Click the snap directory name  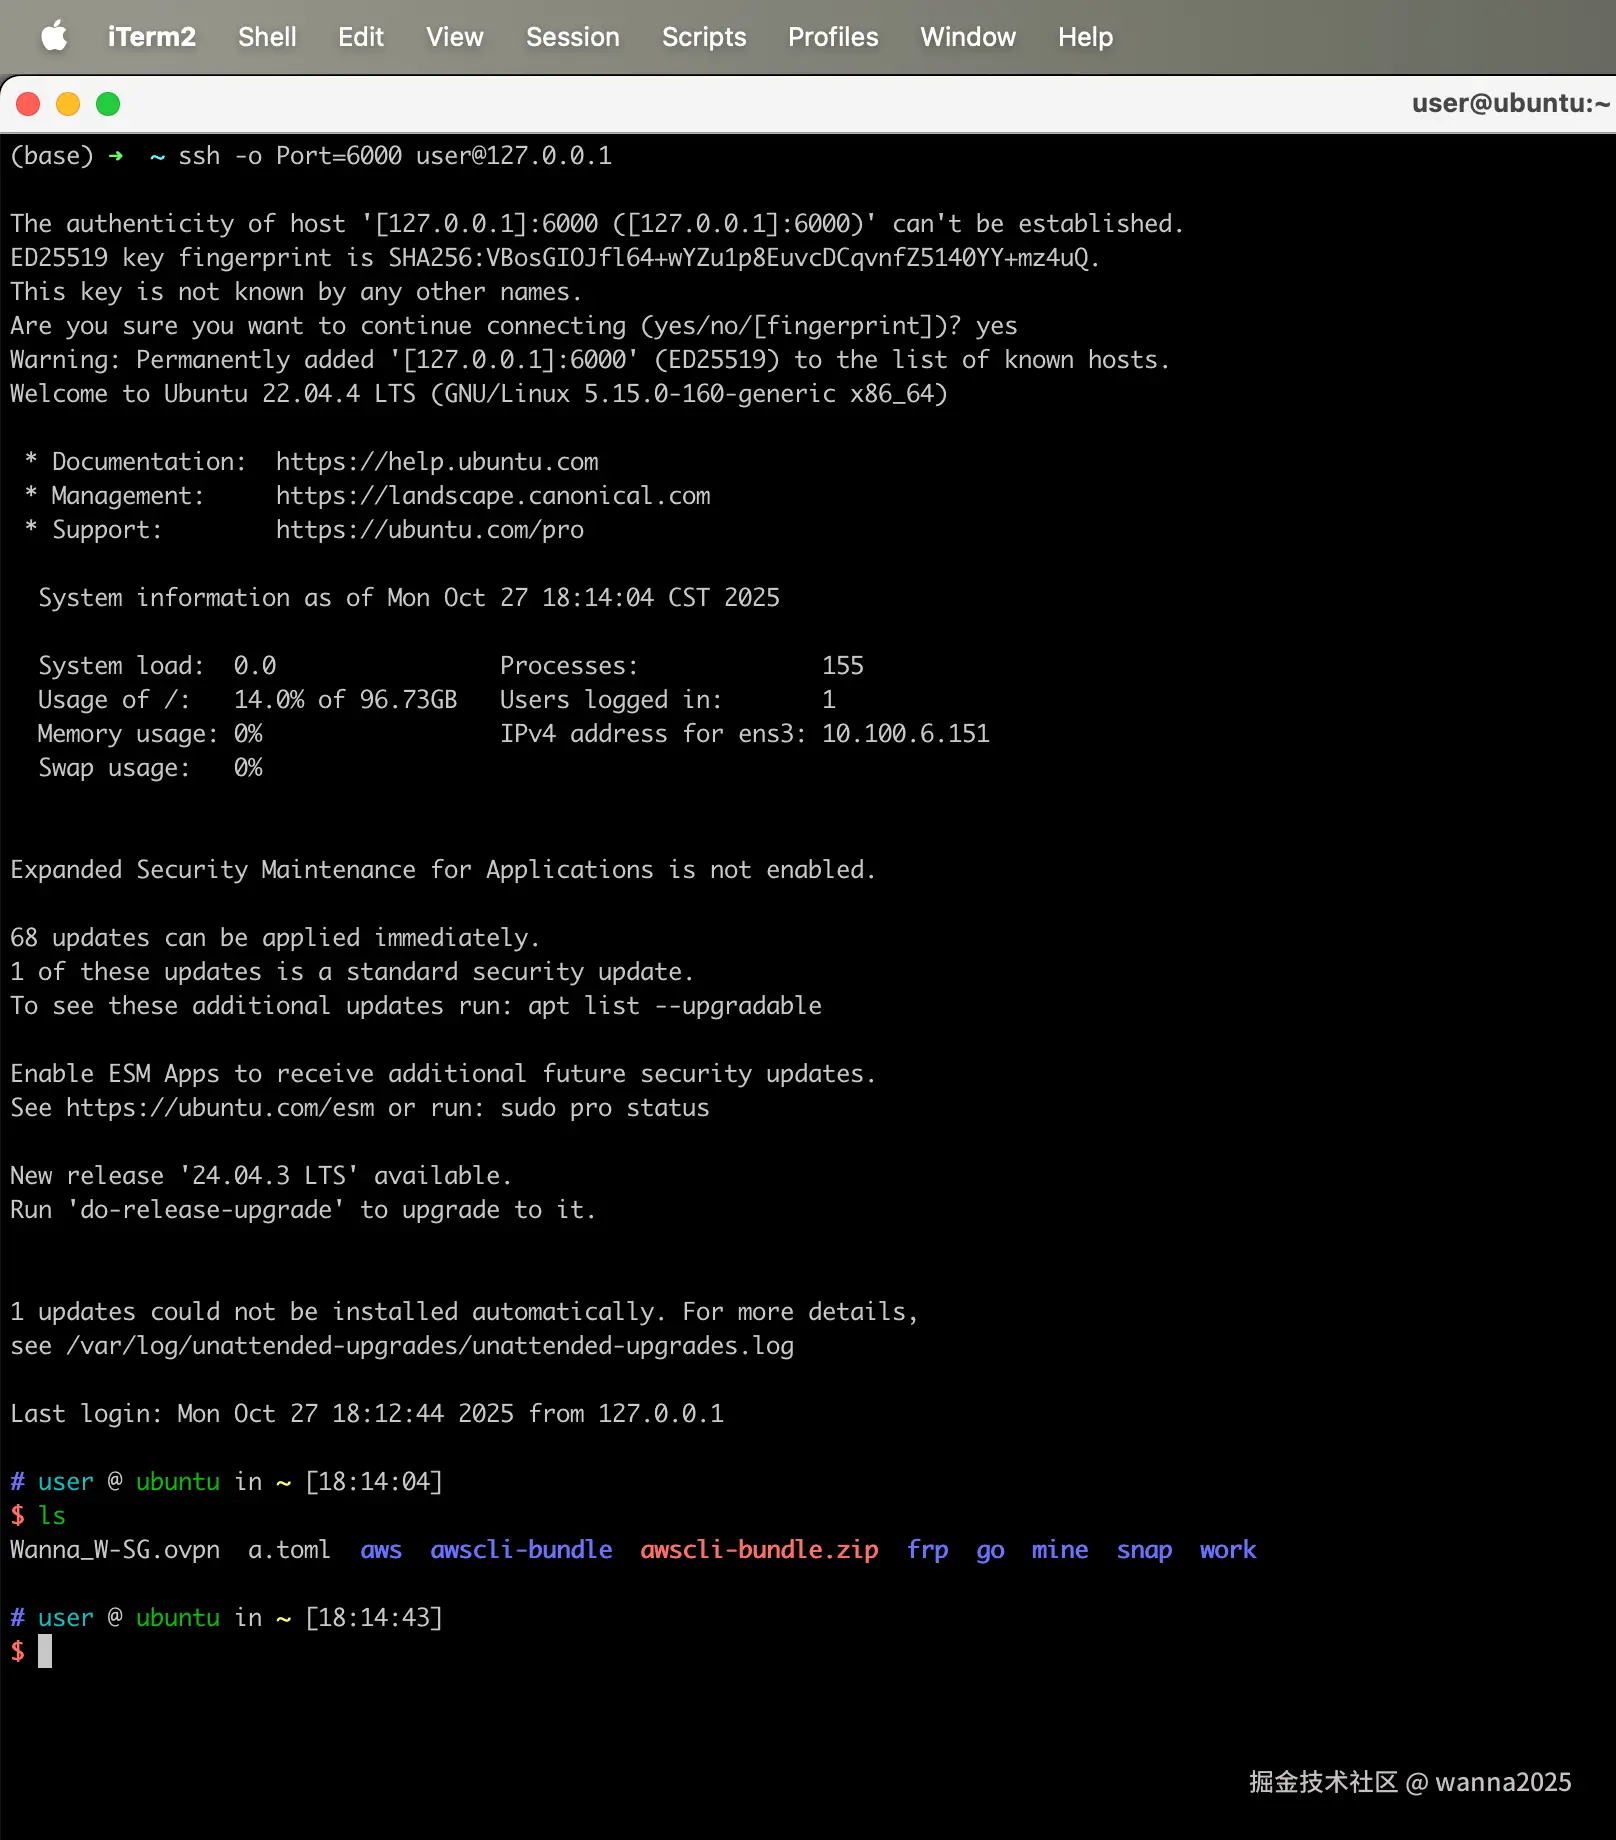click(1144, 1550)
